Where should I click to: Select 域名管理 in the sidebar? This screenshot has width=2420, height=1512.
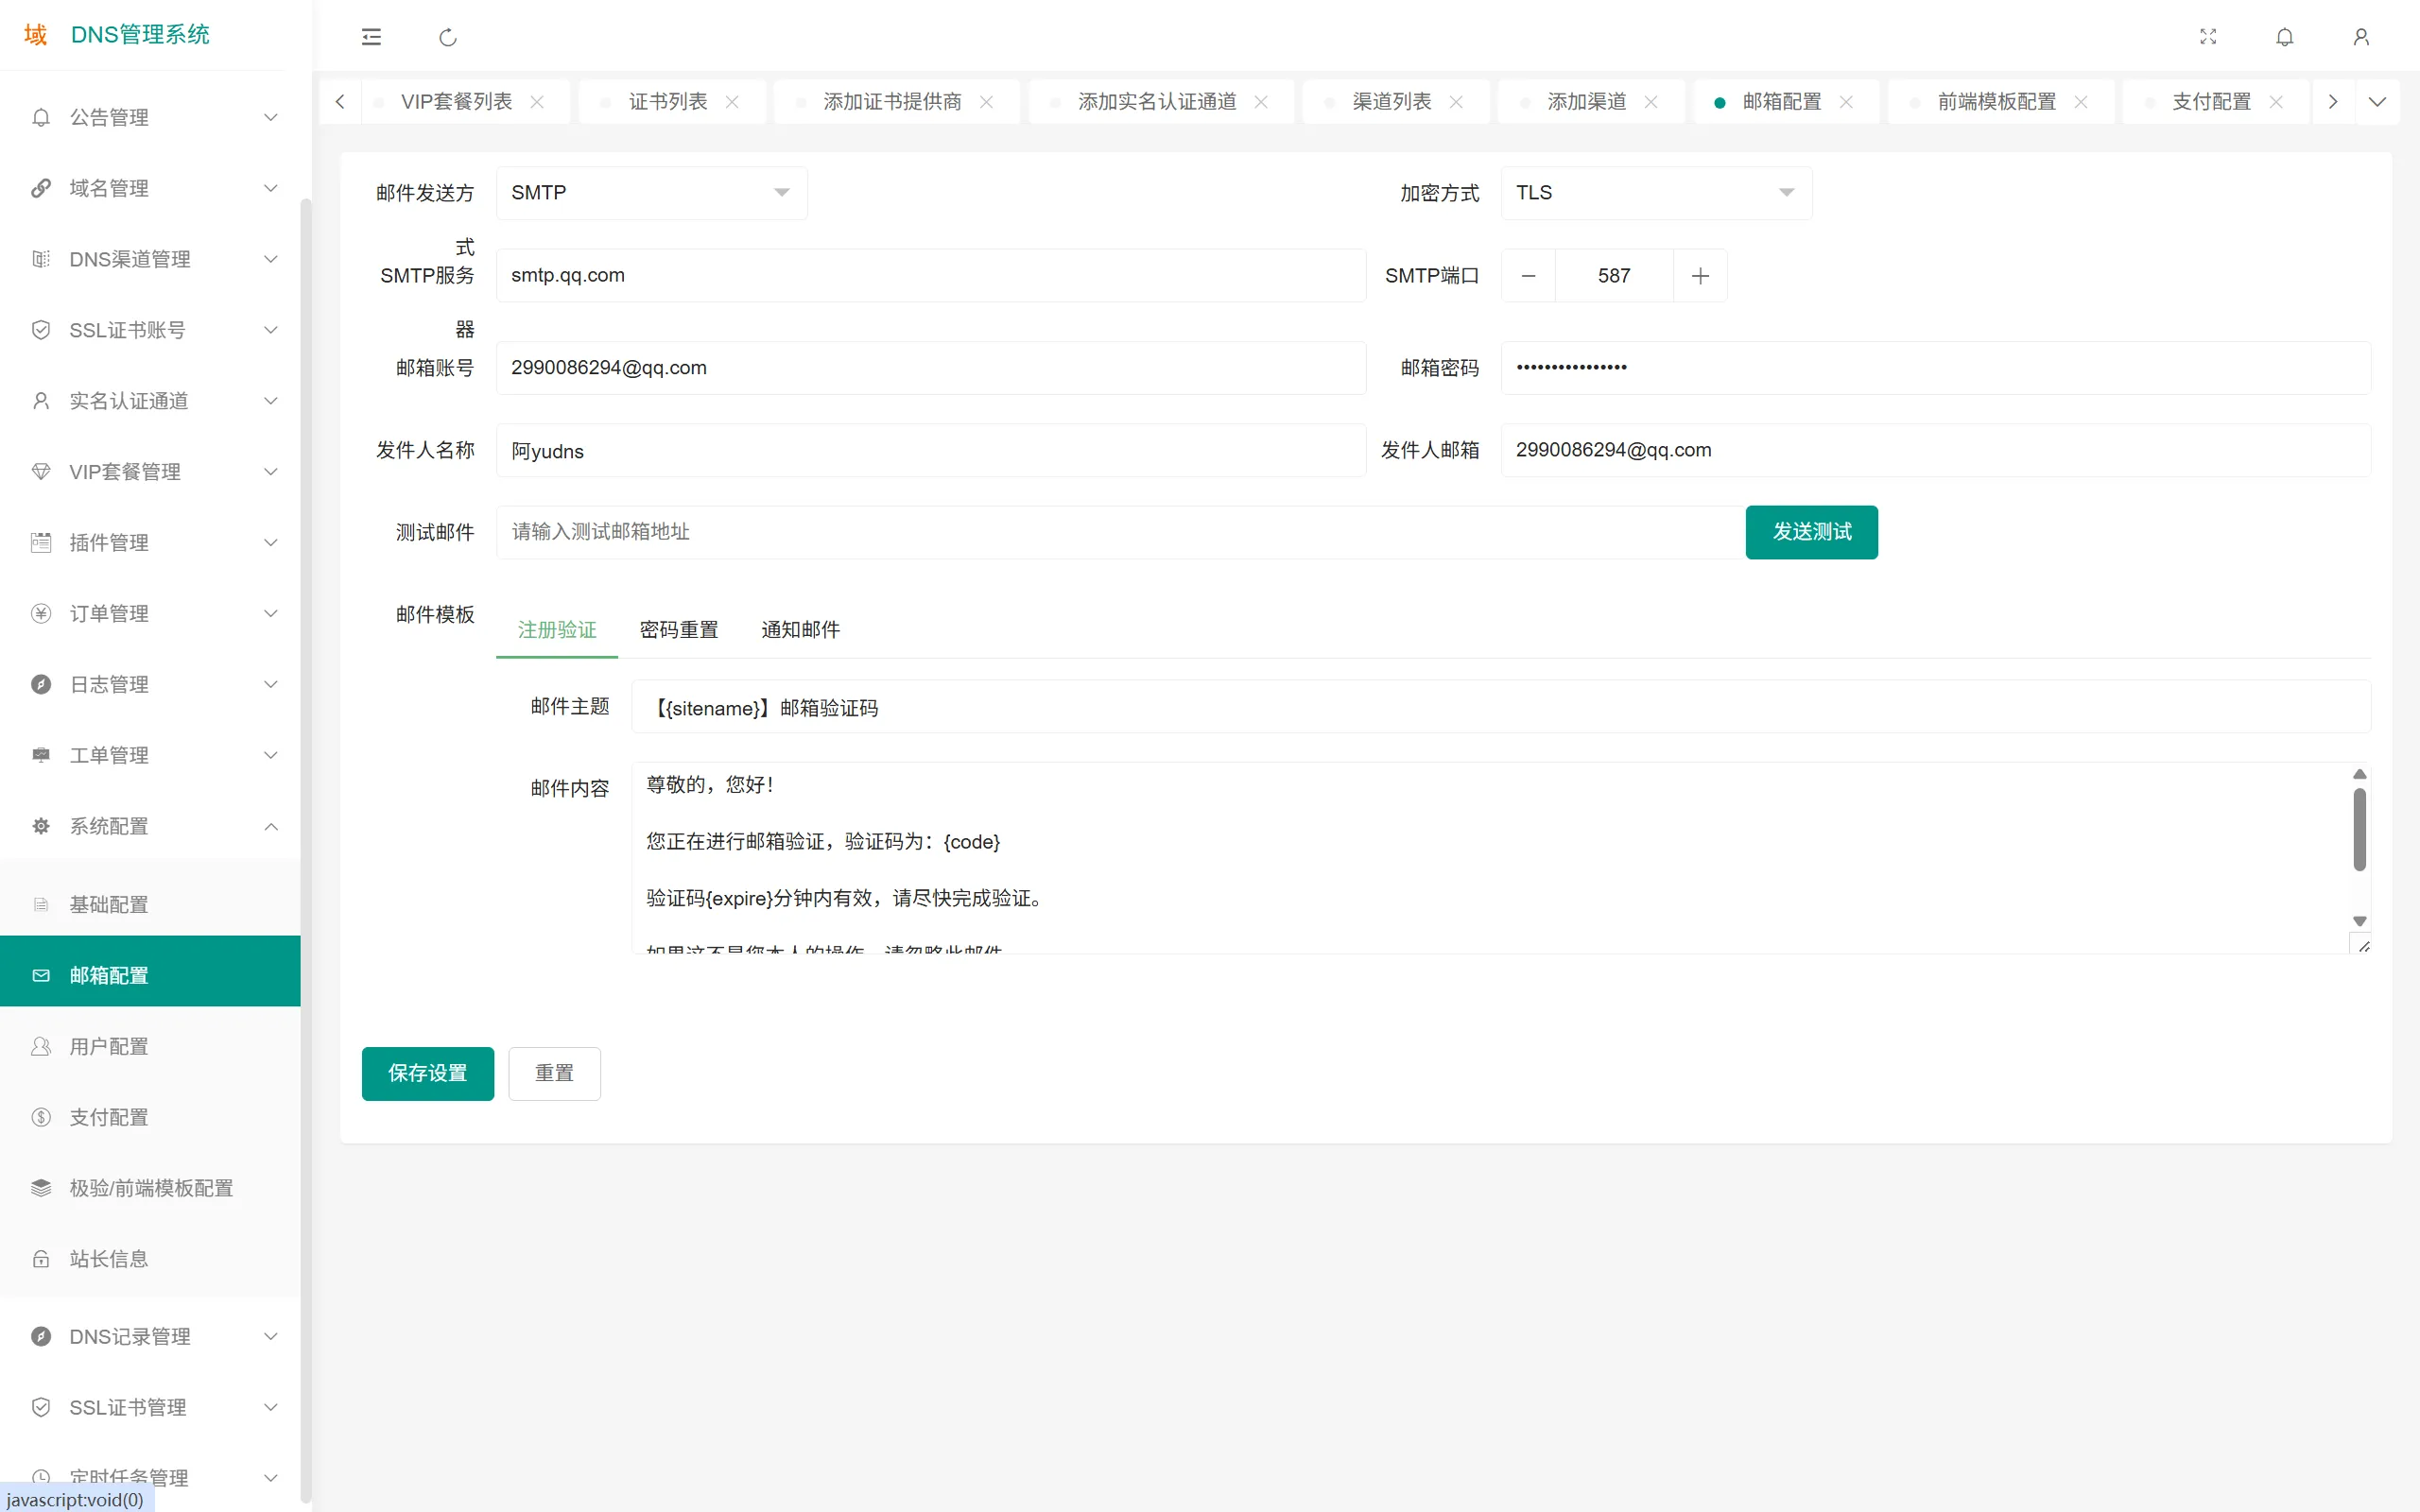110,188
